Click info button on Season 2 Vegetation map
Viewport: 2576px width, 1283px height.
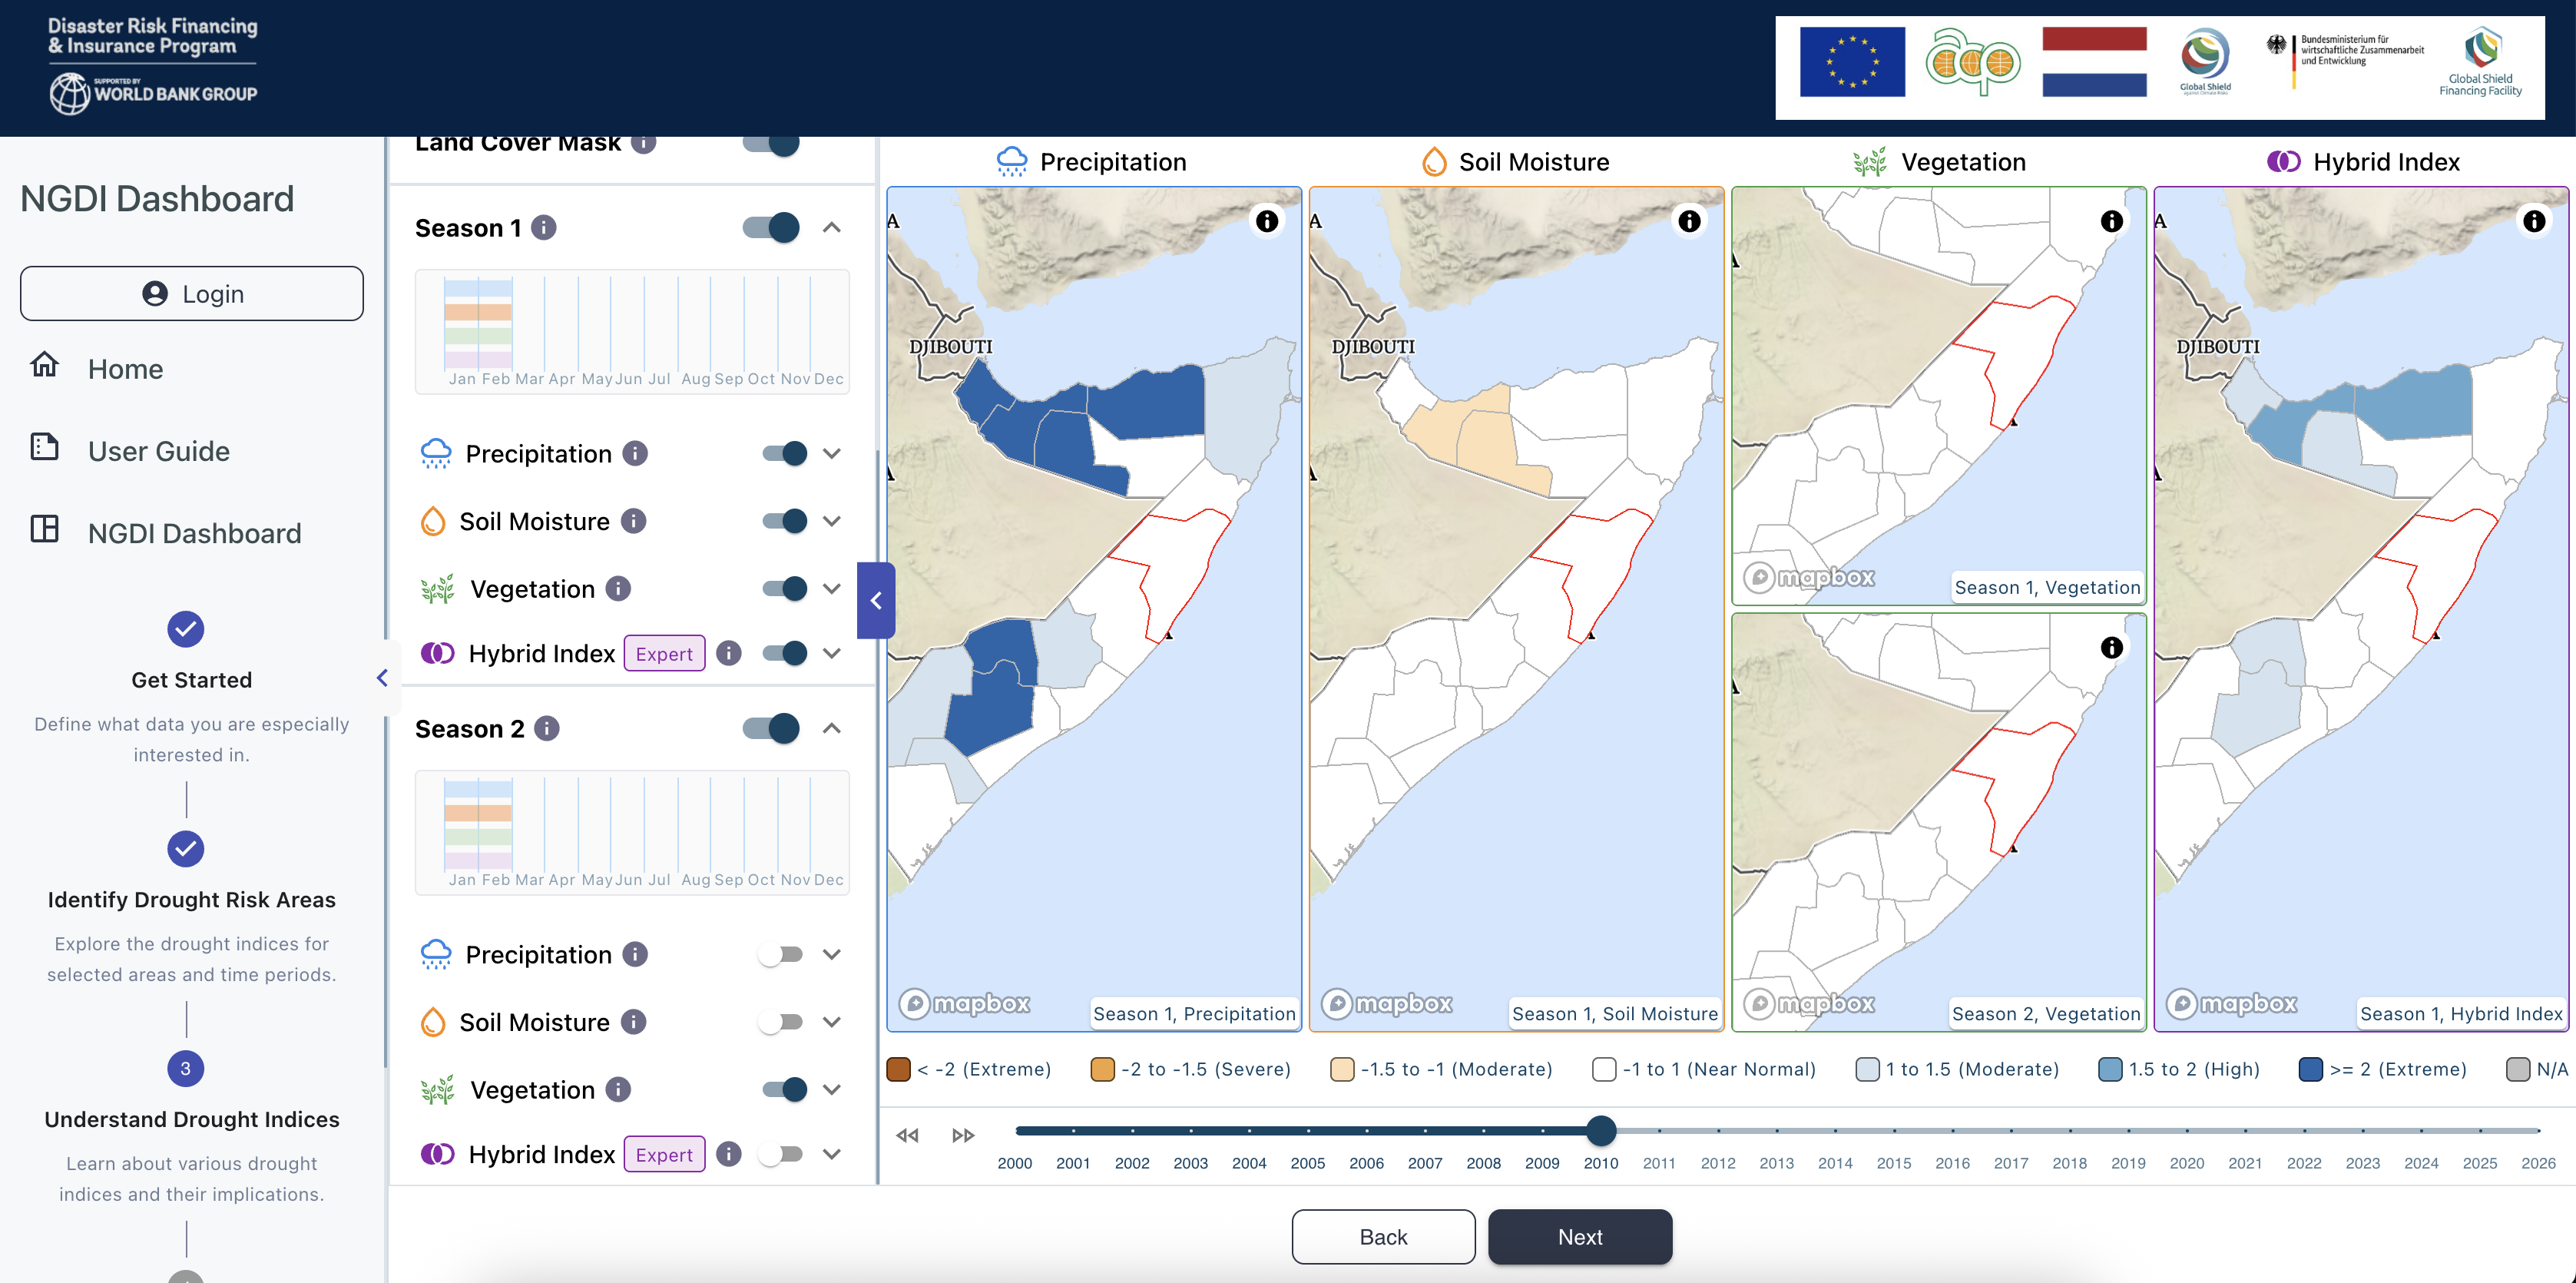2112,647
